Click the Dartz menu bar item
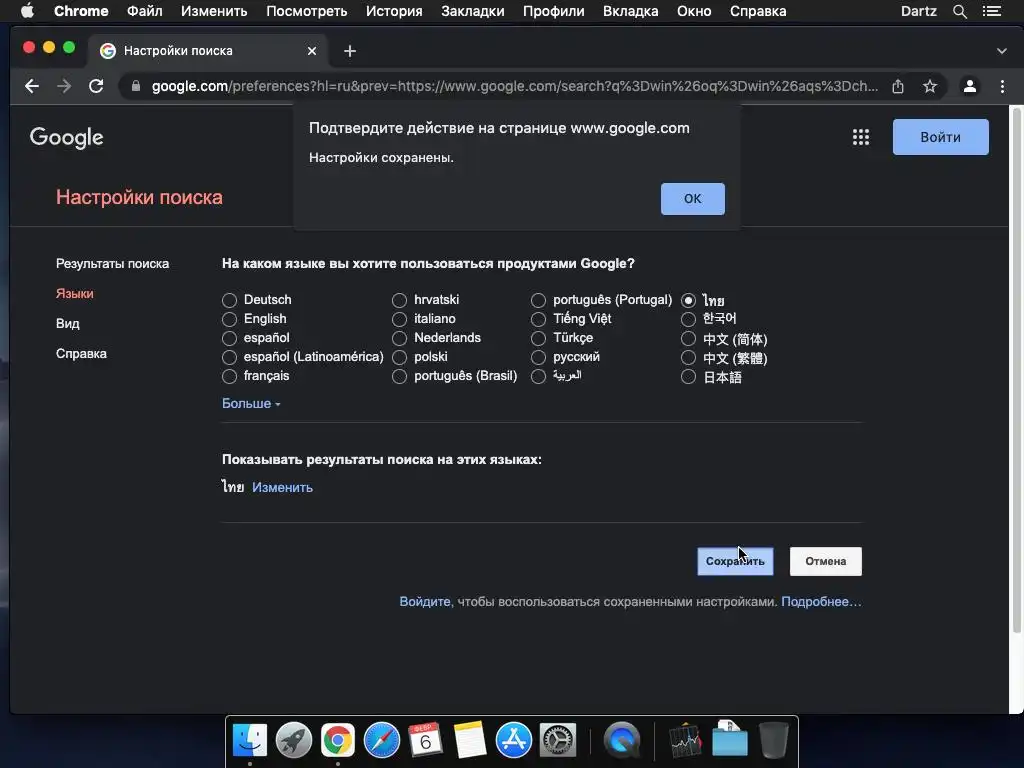Screen dimensions: 1024x768 pyautogui.click(x=918, y=11)
